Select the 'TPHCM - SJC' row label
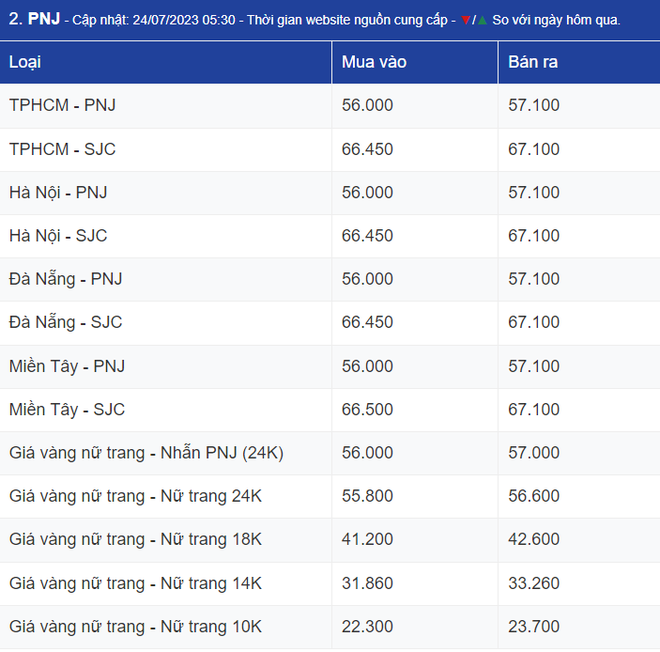 click(x=62, y=149)
